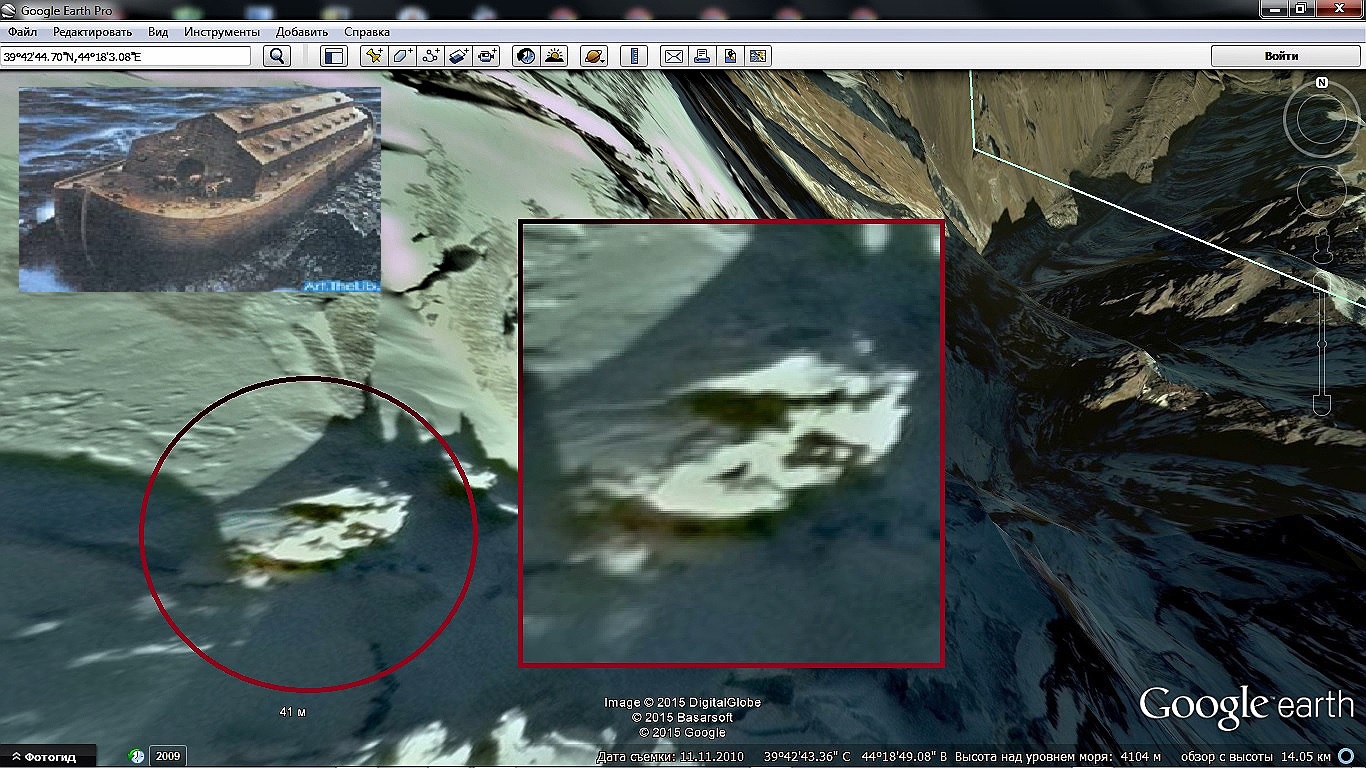Click the coordinates search input field
The height and width of the screenshot is (768, 1366).
pos(126,56)
